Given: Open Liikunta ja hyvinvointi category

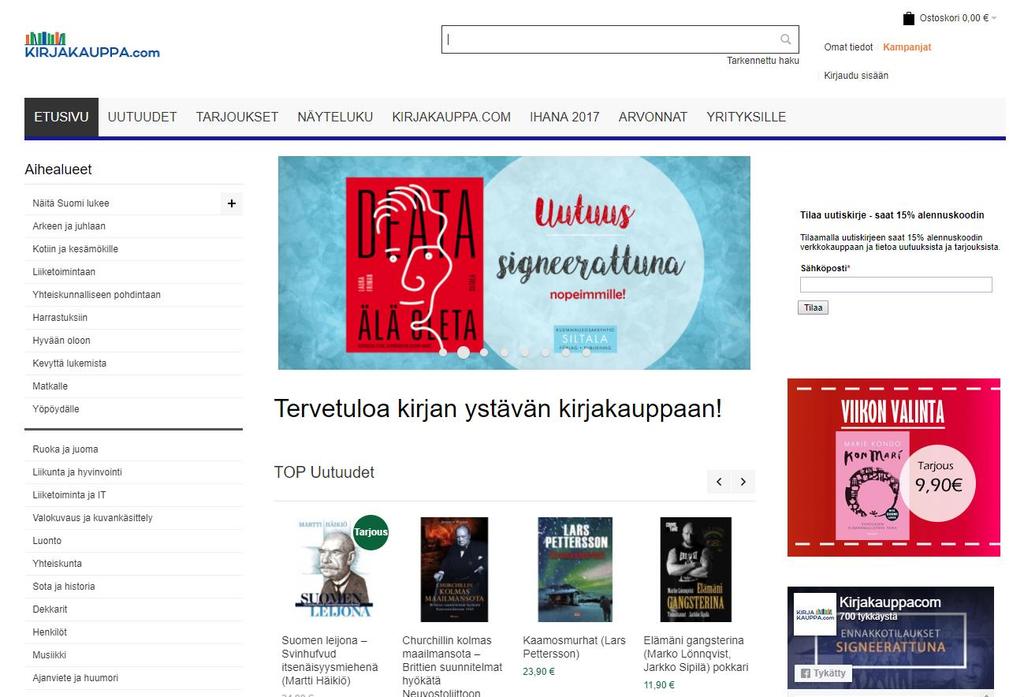Looking at the screenshot, I should point(77,472).
